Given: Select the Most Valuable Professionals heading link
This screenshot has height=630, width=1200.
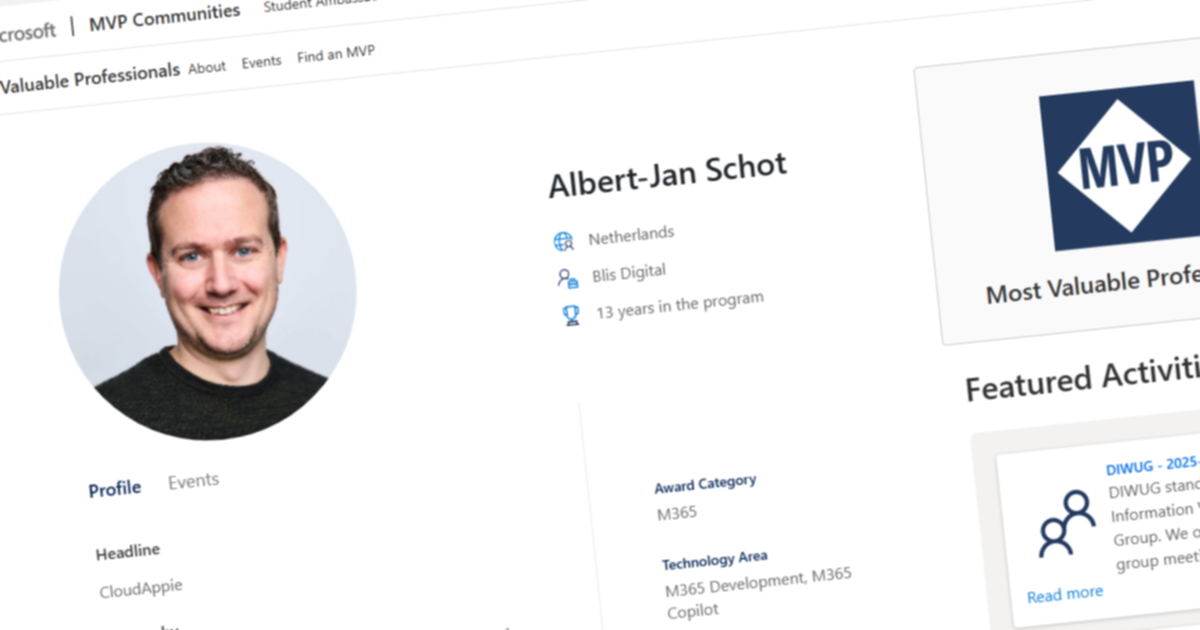Looking at the screenshot, I should (89, 77).
